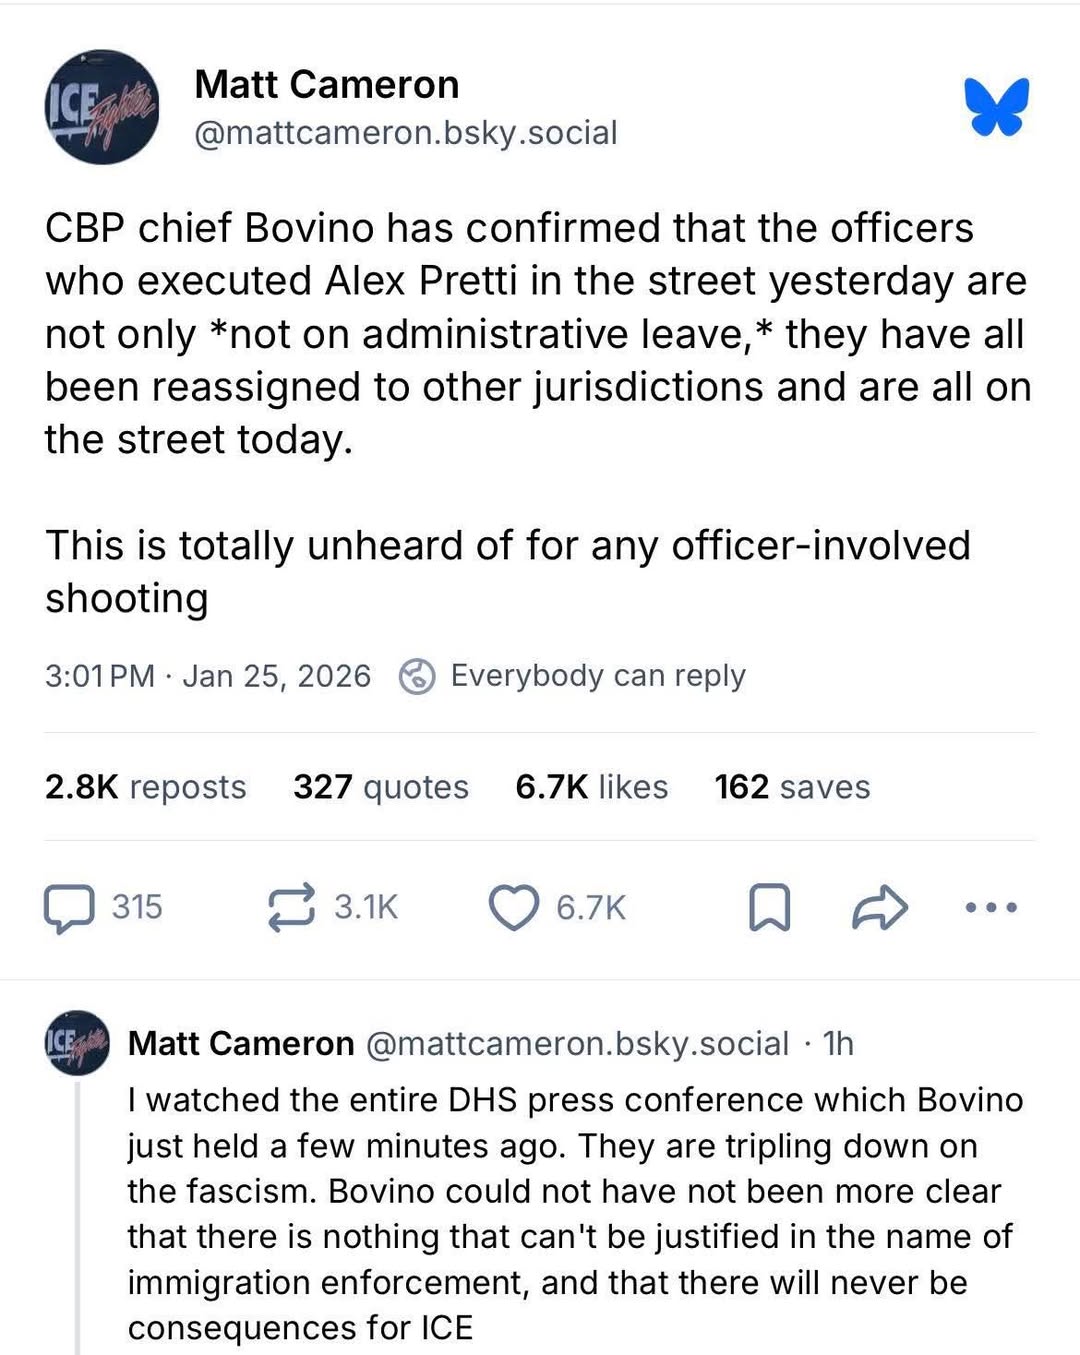Click the 3:01 PM Jan 25, 2026 timestamp
1080x1355 pixels.
coord(207,677)
